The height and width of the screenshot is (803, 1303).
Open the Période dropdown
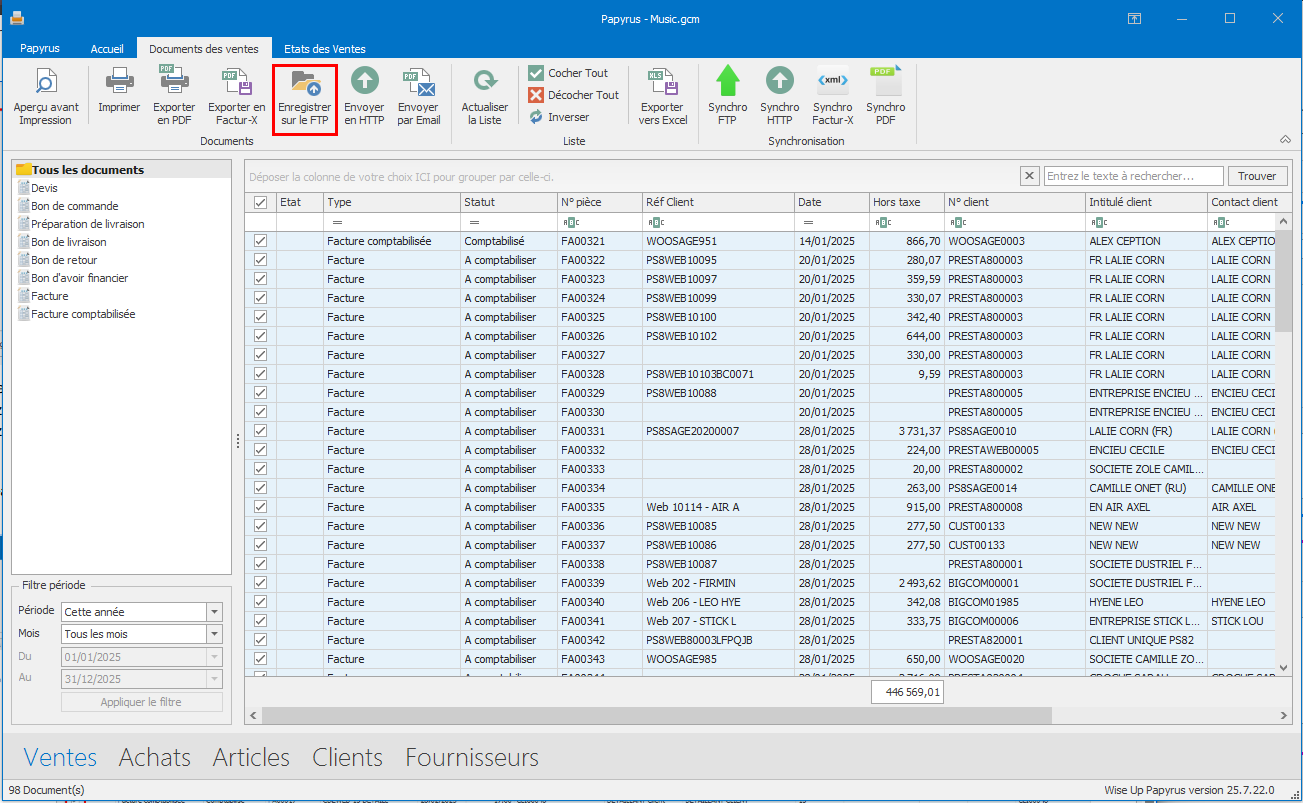pos(214,612)
